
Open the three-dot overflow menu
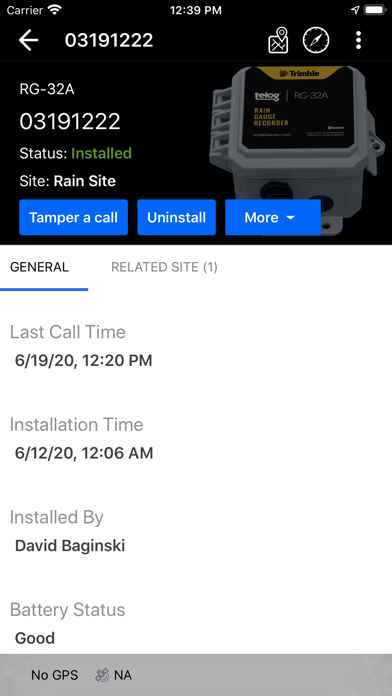(358, 40)
